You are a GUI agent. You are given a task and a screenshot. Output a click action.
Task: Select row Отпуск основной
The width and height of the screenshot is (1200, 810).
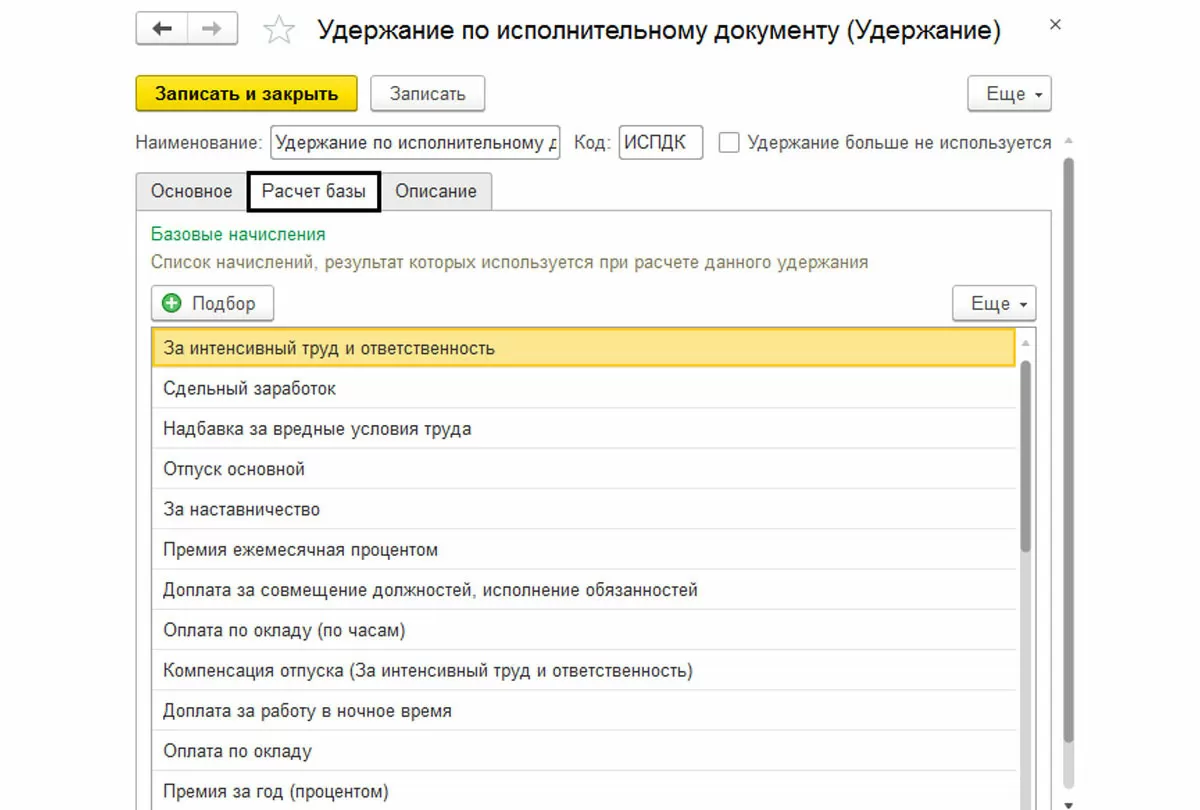(x=584, y=469)
